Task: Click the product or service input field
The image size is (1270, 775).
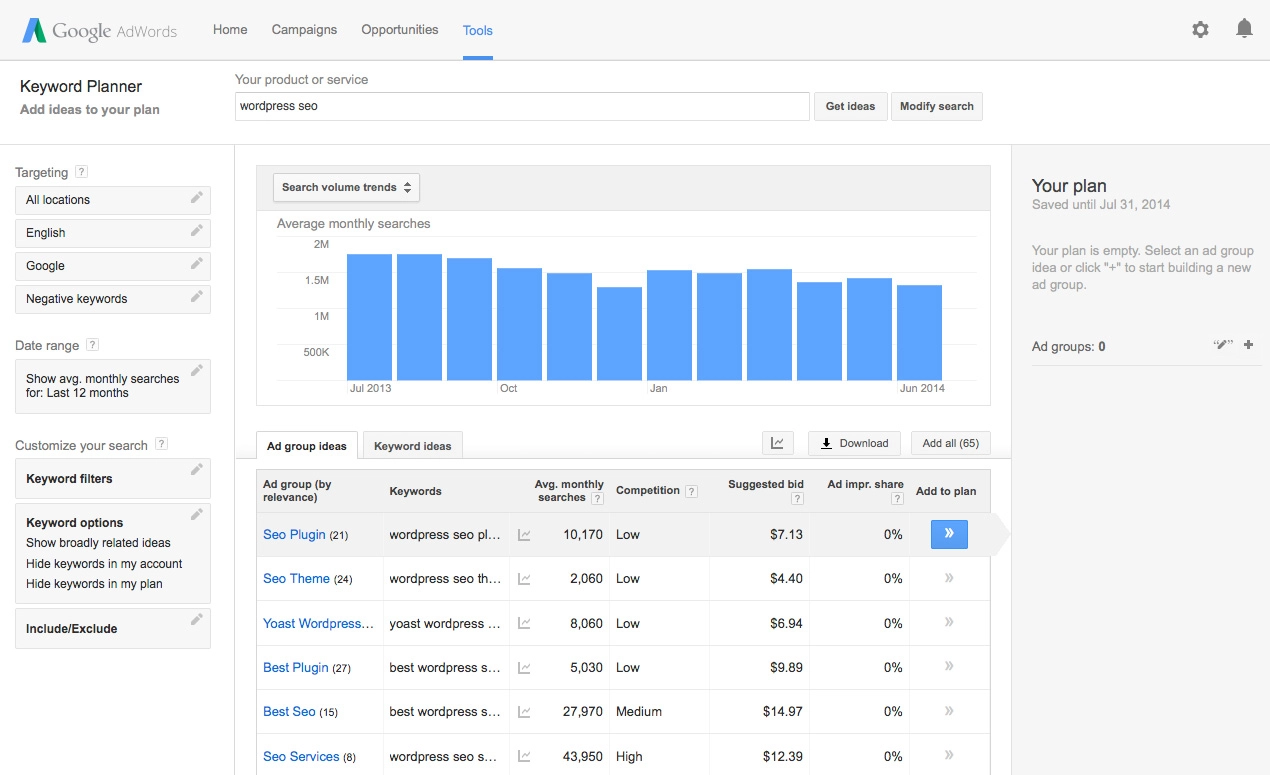Action: pyautogui.click(x=522, y=106)
